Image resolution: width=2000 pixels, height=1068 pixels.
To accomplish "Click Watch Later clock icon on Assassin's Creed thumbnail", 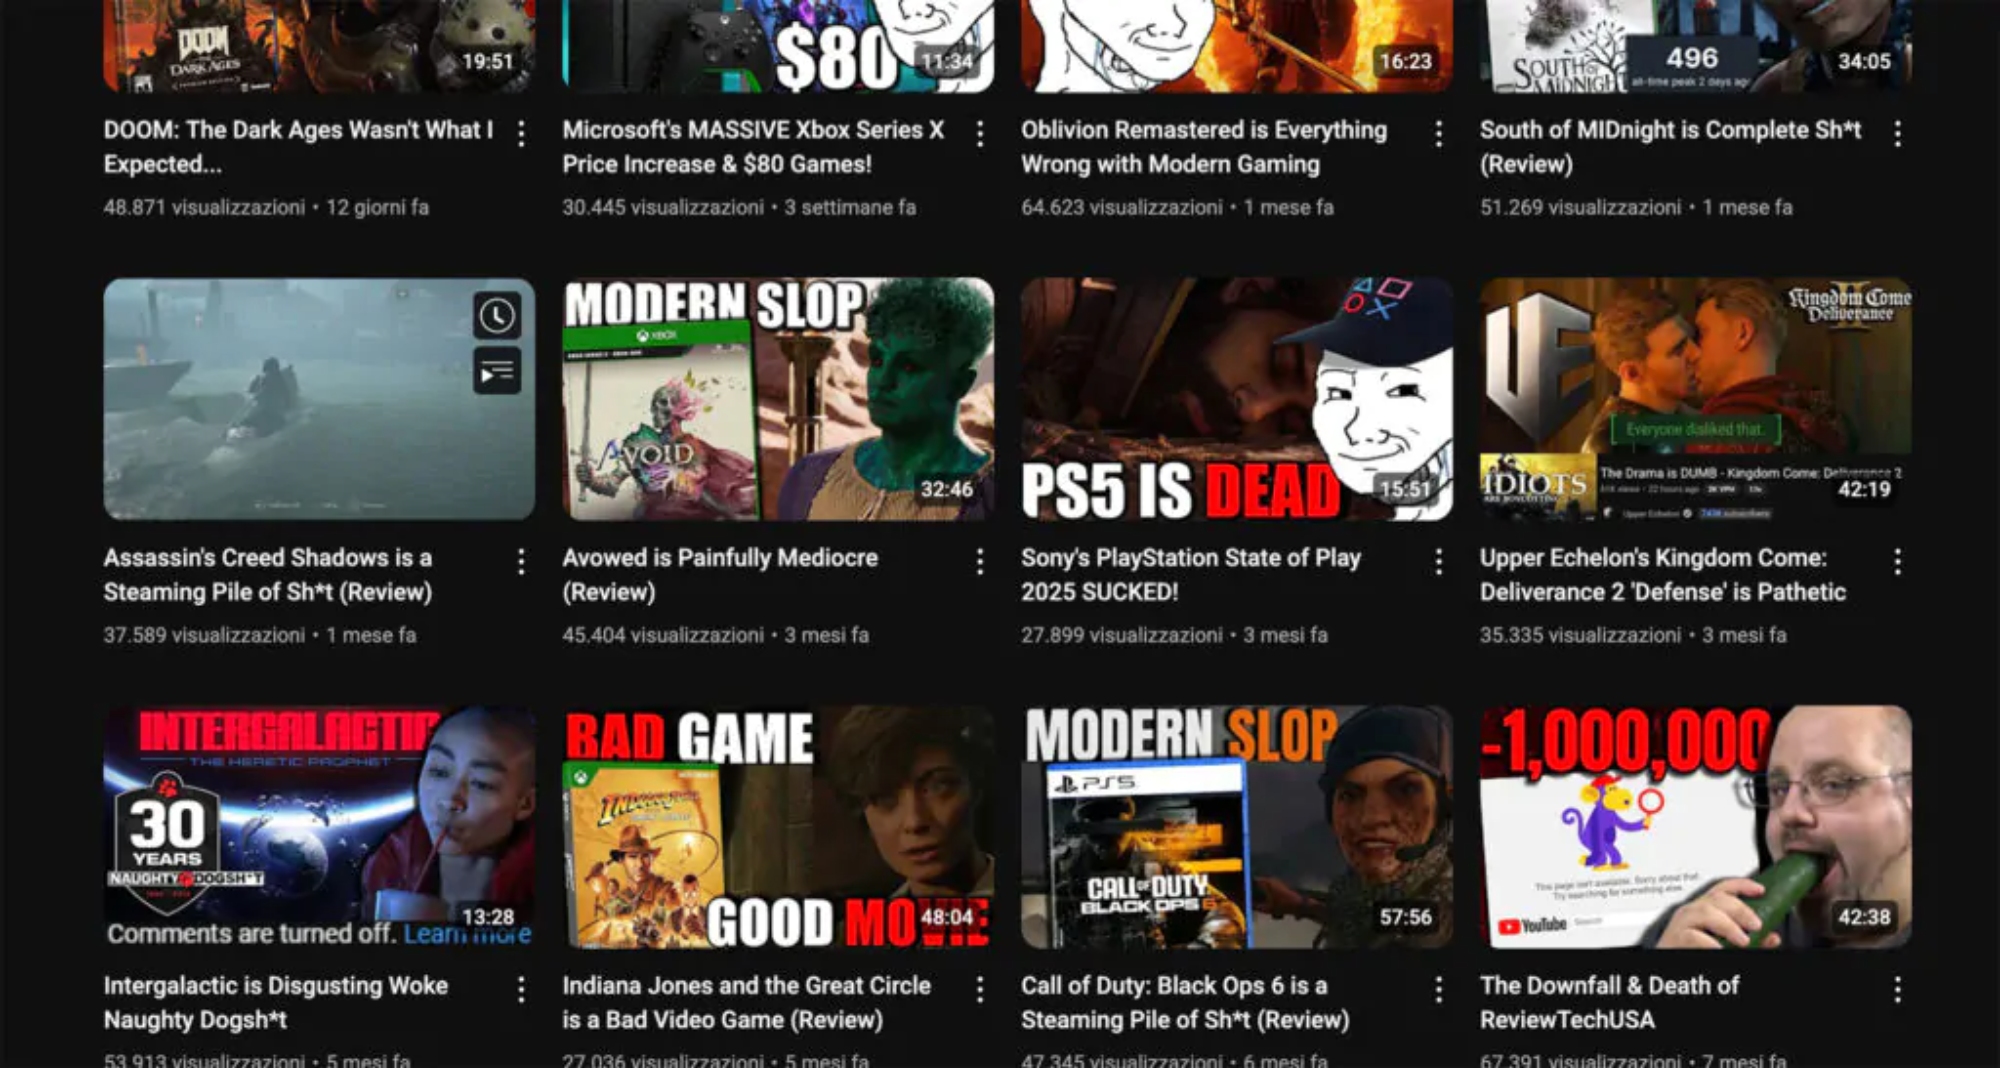I will 497,316.
